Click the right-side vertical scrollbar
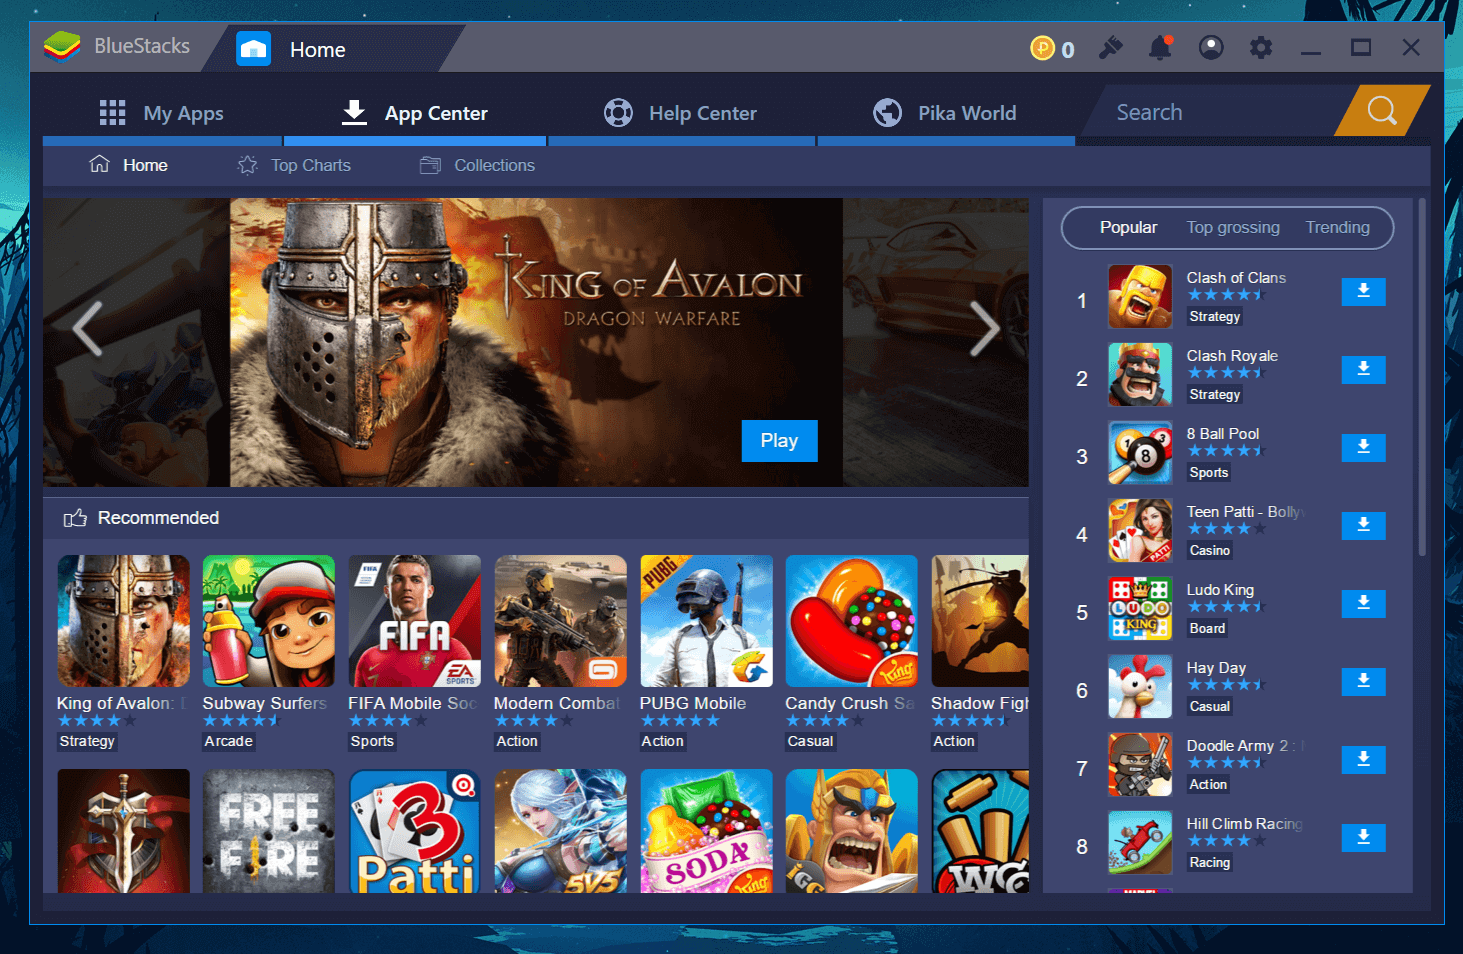This screenshot has height=954, width=1463. click(x=1422, y=378)
